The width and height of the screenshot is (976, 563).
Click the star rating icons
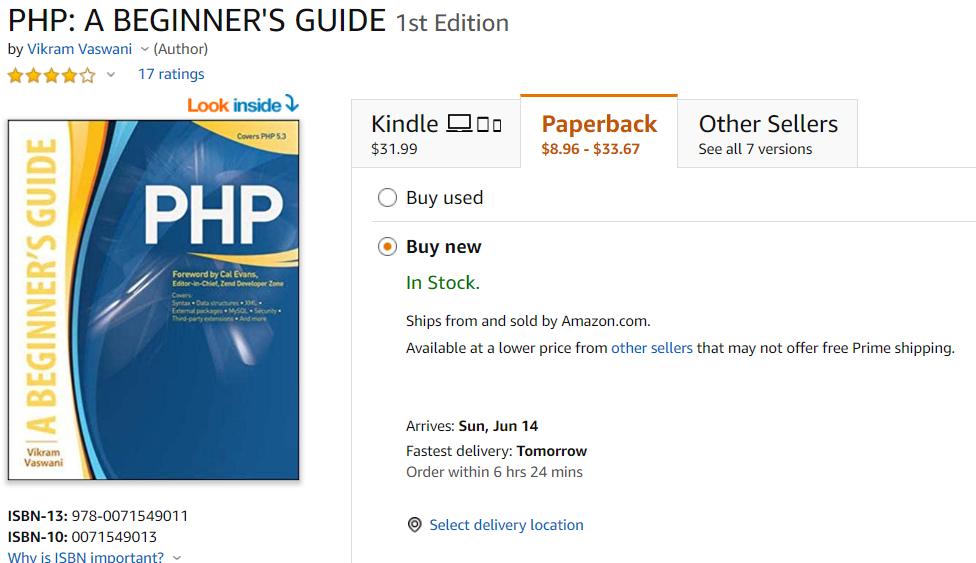click(x=52, y=76)
